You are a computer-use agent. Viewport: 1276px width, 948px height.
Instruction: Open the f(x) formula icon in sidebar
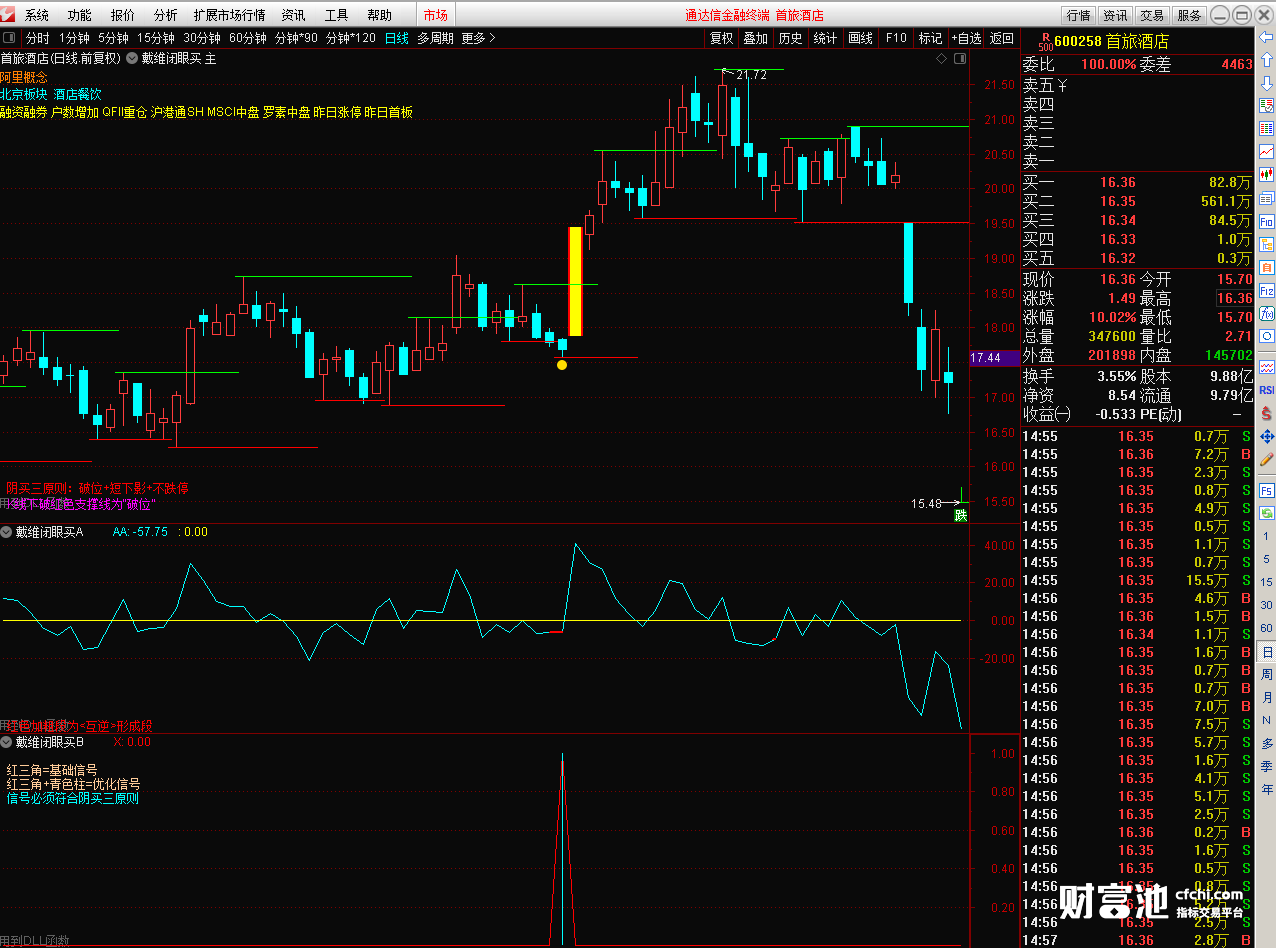pos(1266,312)
